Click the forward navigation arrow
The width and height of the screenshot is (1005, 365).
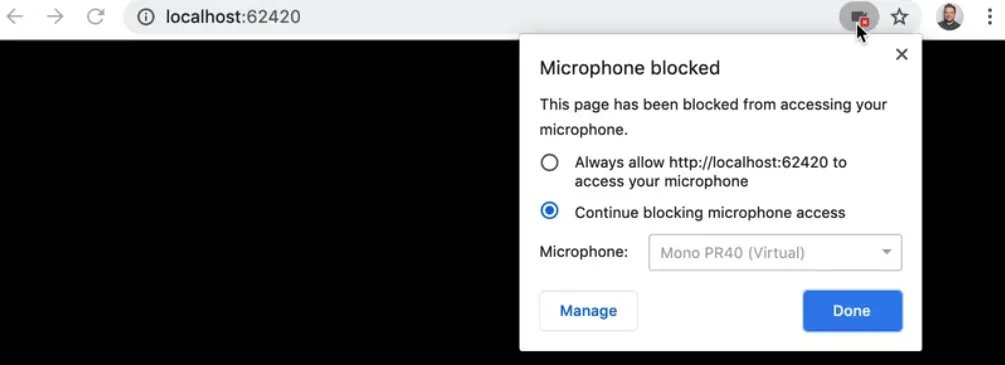tap(56, 17)
